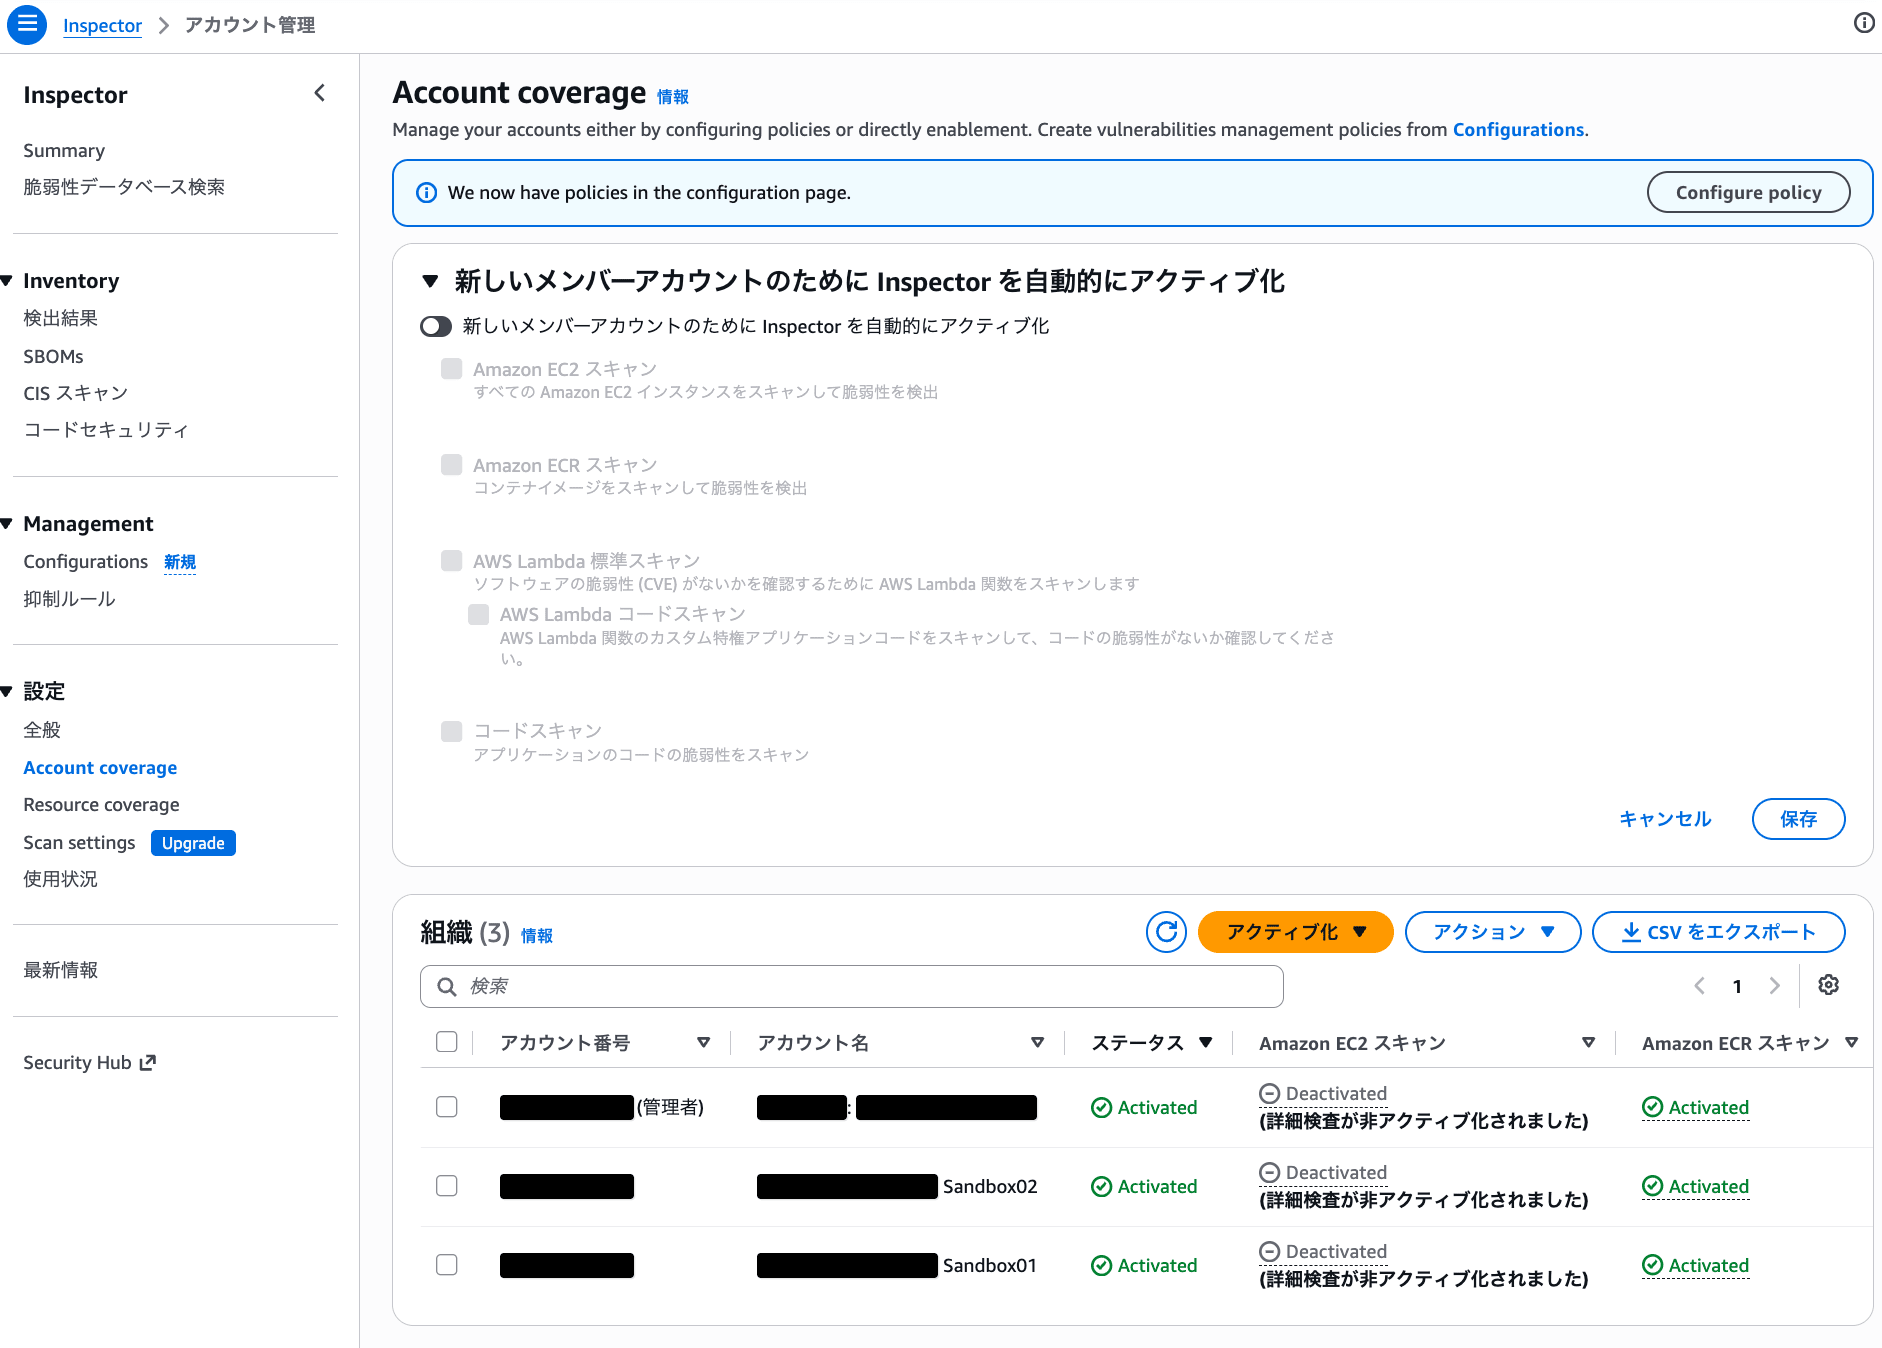This screenshot has width=1882, height=1348.
Task: Open Scan settings in sidebar
Action: 79,843
